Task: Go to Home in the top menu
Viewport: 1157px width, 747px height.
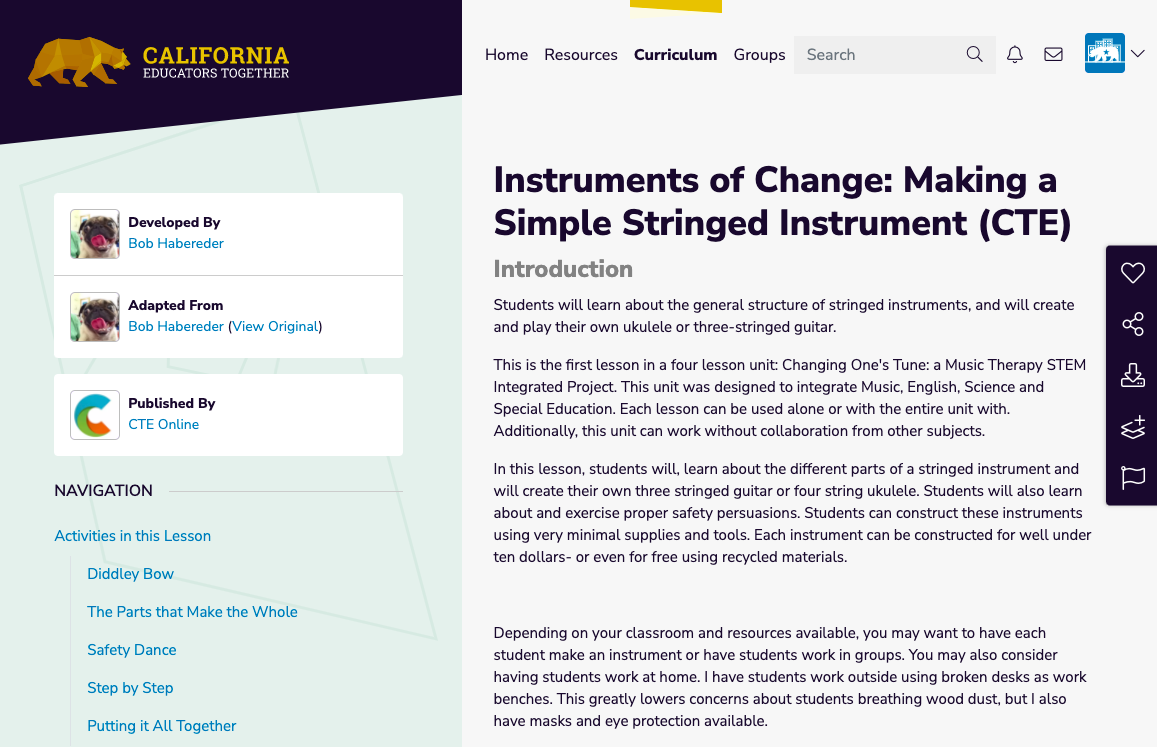Action: (506, 55)
